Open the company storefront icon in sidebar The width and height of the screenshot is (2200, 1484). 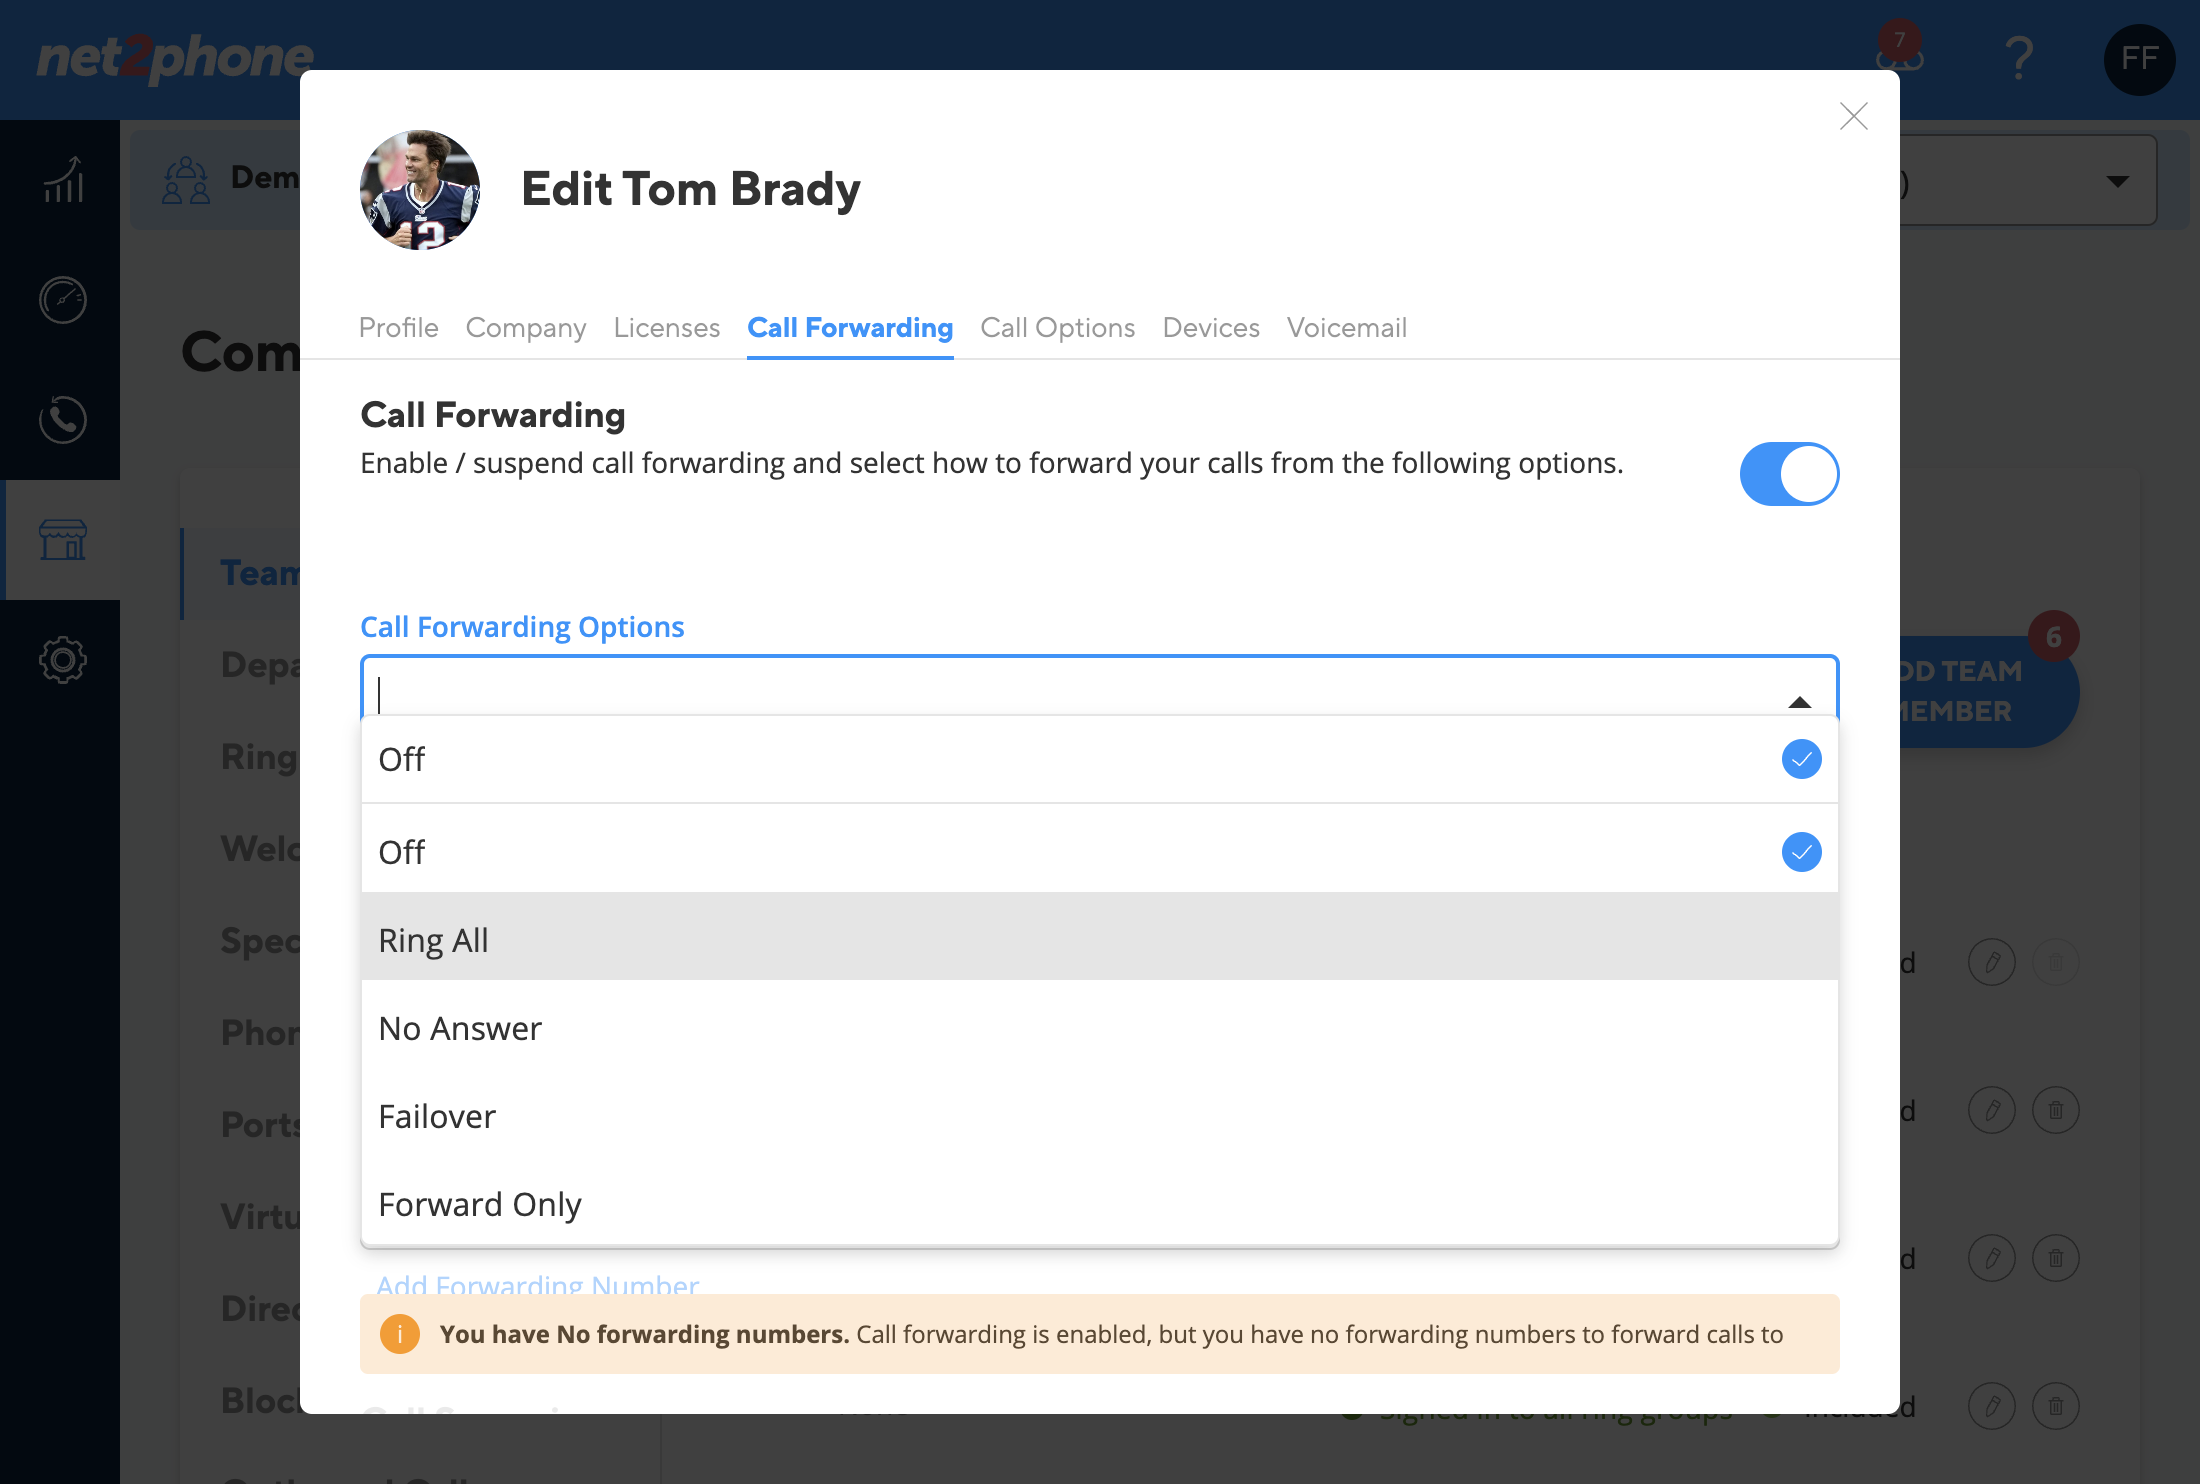63,540
